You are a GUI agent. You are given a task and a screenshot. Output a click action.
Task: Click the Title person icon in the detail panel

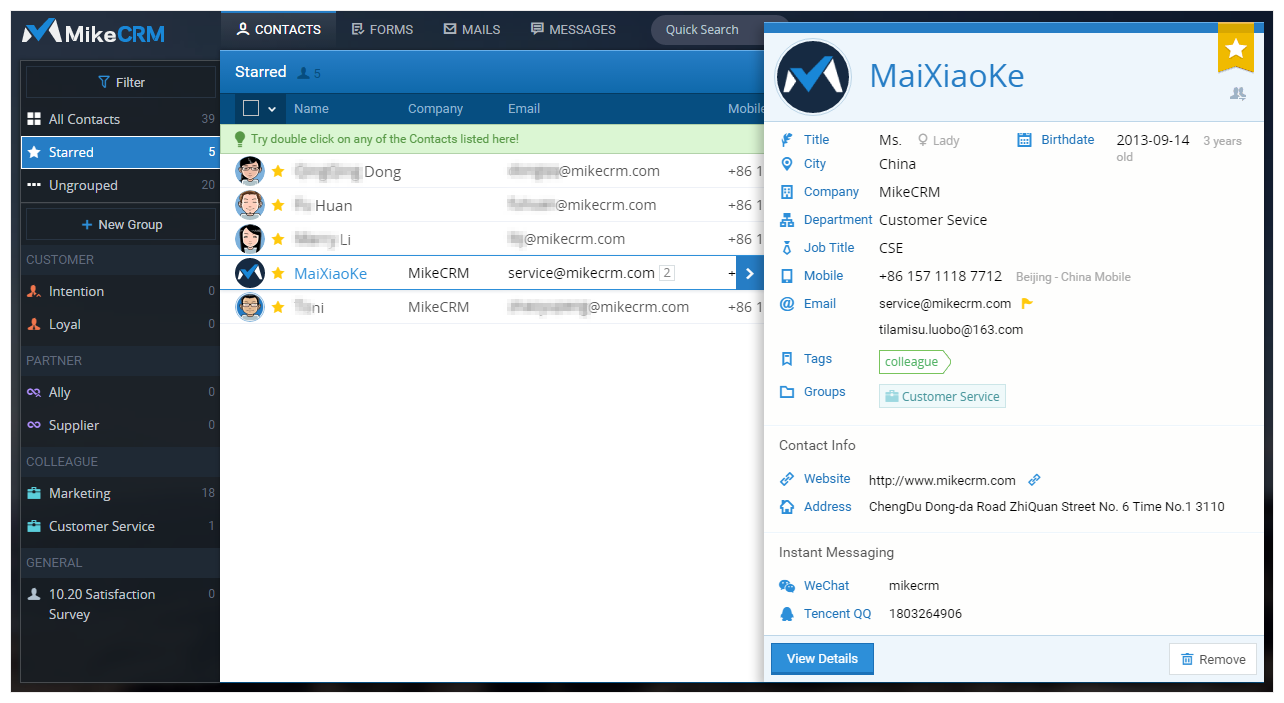coord(787,140)
